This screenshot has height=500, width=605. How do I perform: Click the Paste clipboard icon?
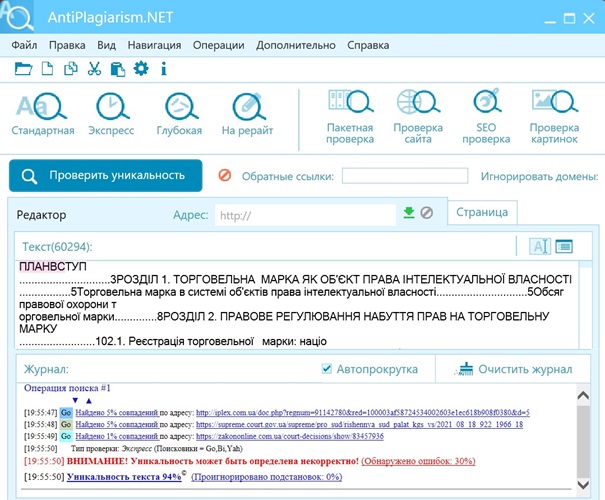118,69
